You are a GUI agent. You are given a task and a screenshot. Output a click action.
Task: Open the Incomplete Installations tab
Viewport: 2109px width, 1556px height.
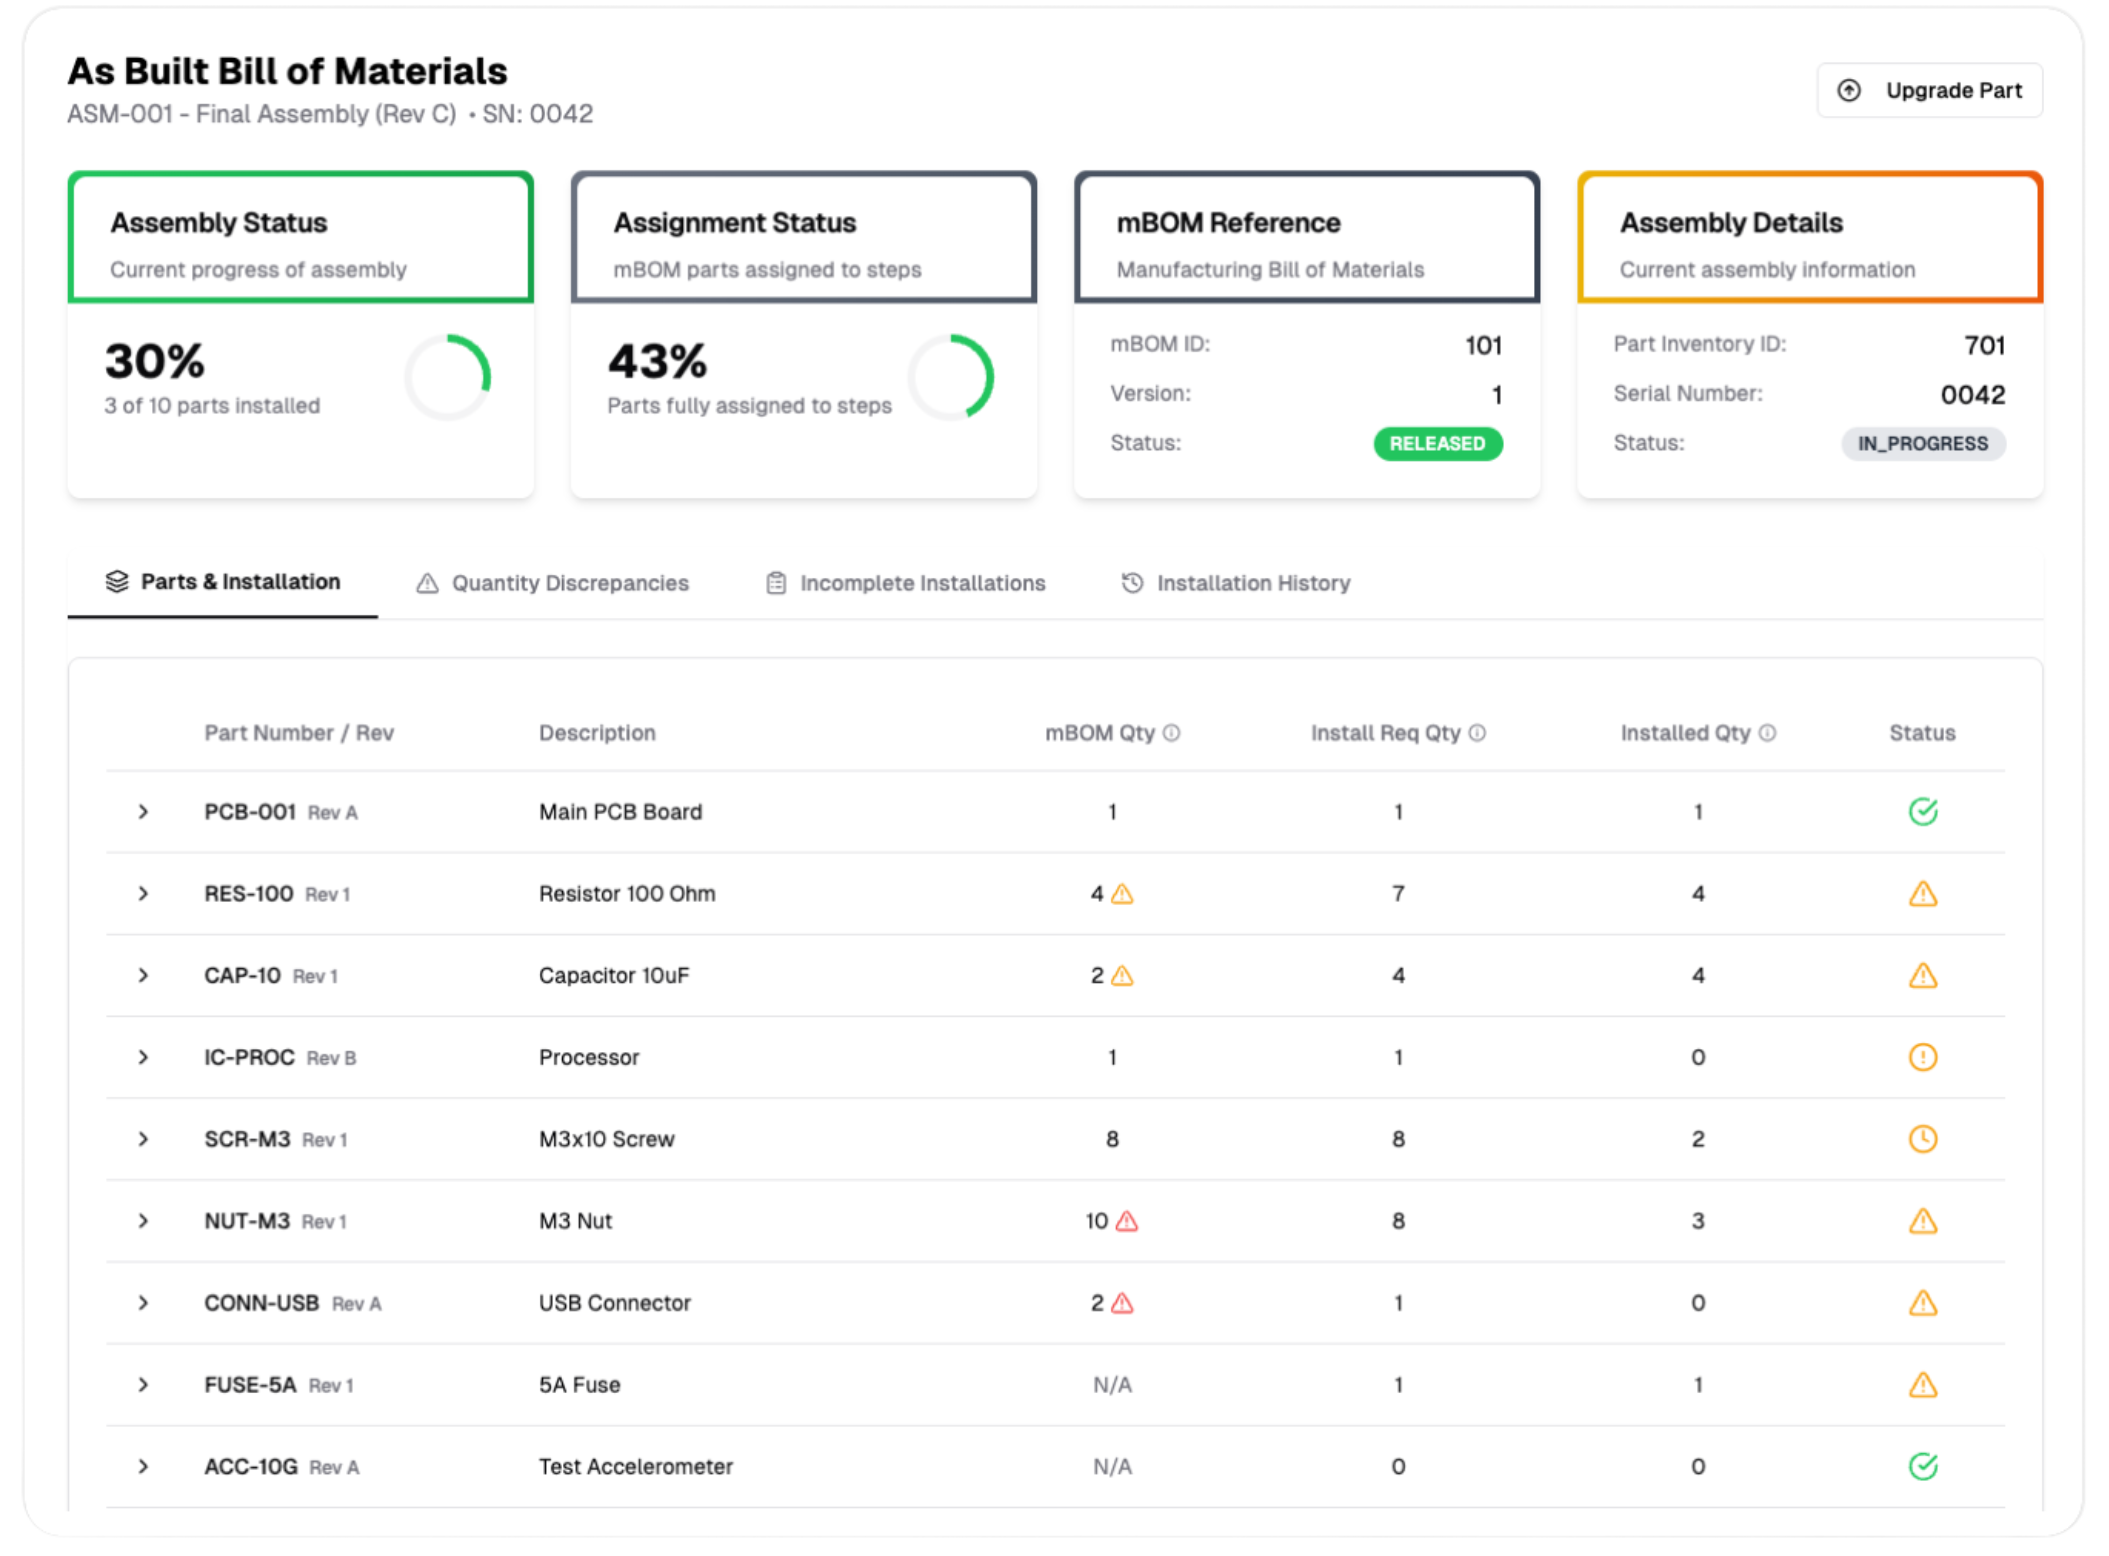[x=905, y=583]
